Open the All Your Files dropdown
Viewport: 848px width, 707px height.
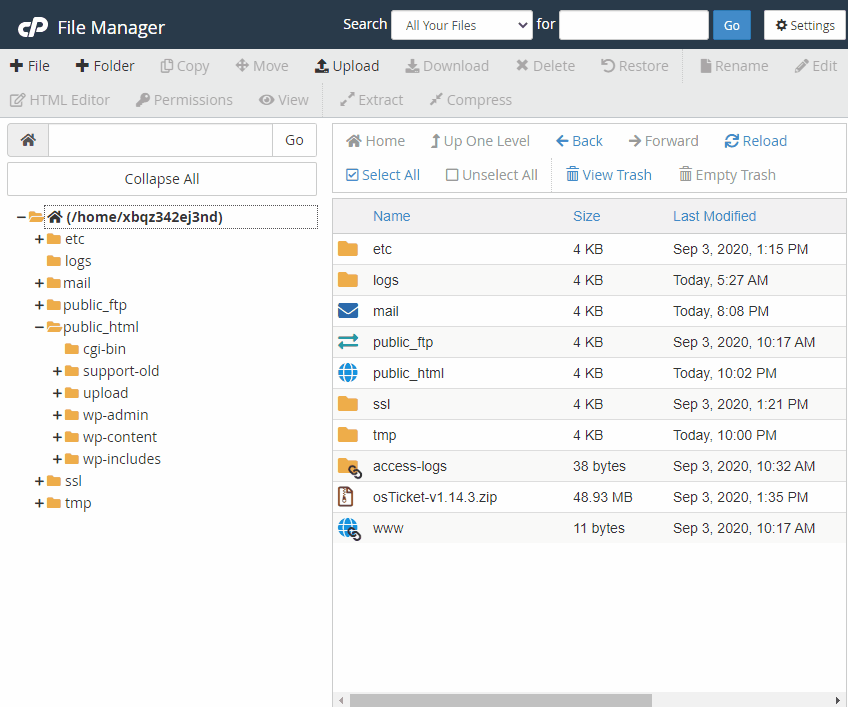pos(462,25)
